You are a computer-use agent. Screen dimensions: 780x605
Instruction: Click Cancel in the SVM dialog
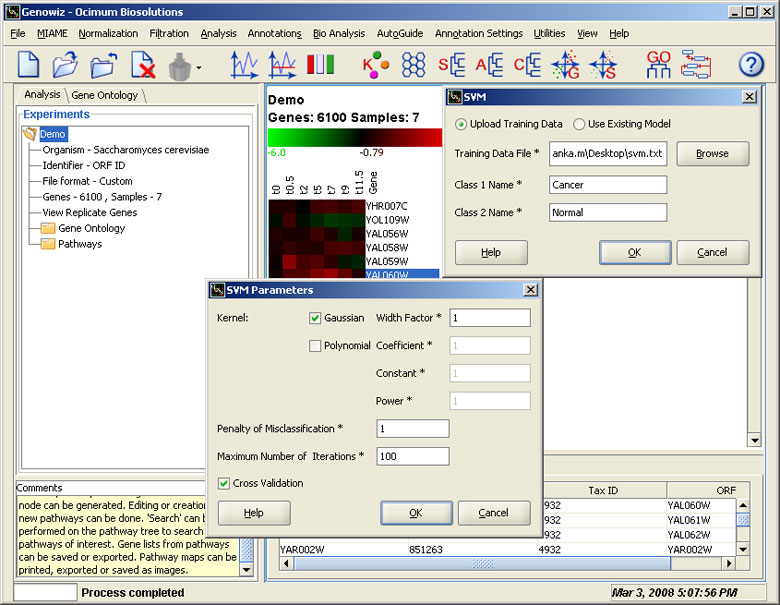point(712,252)
